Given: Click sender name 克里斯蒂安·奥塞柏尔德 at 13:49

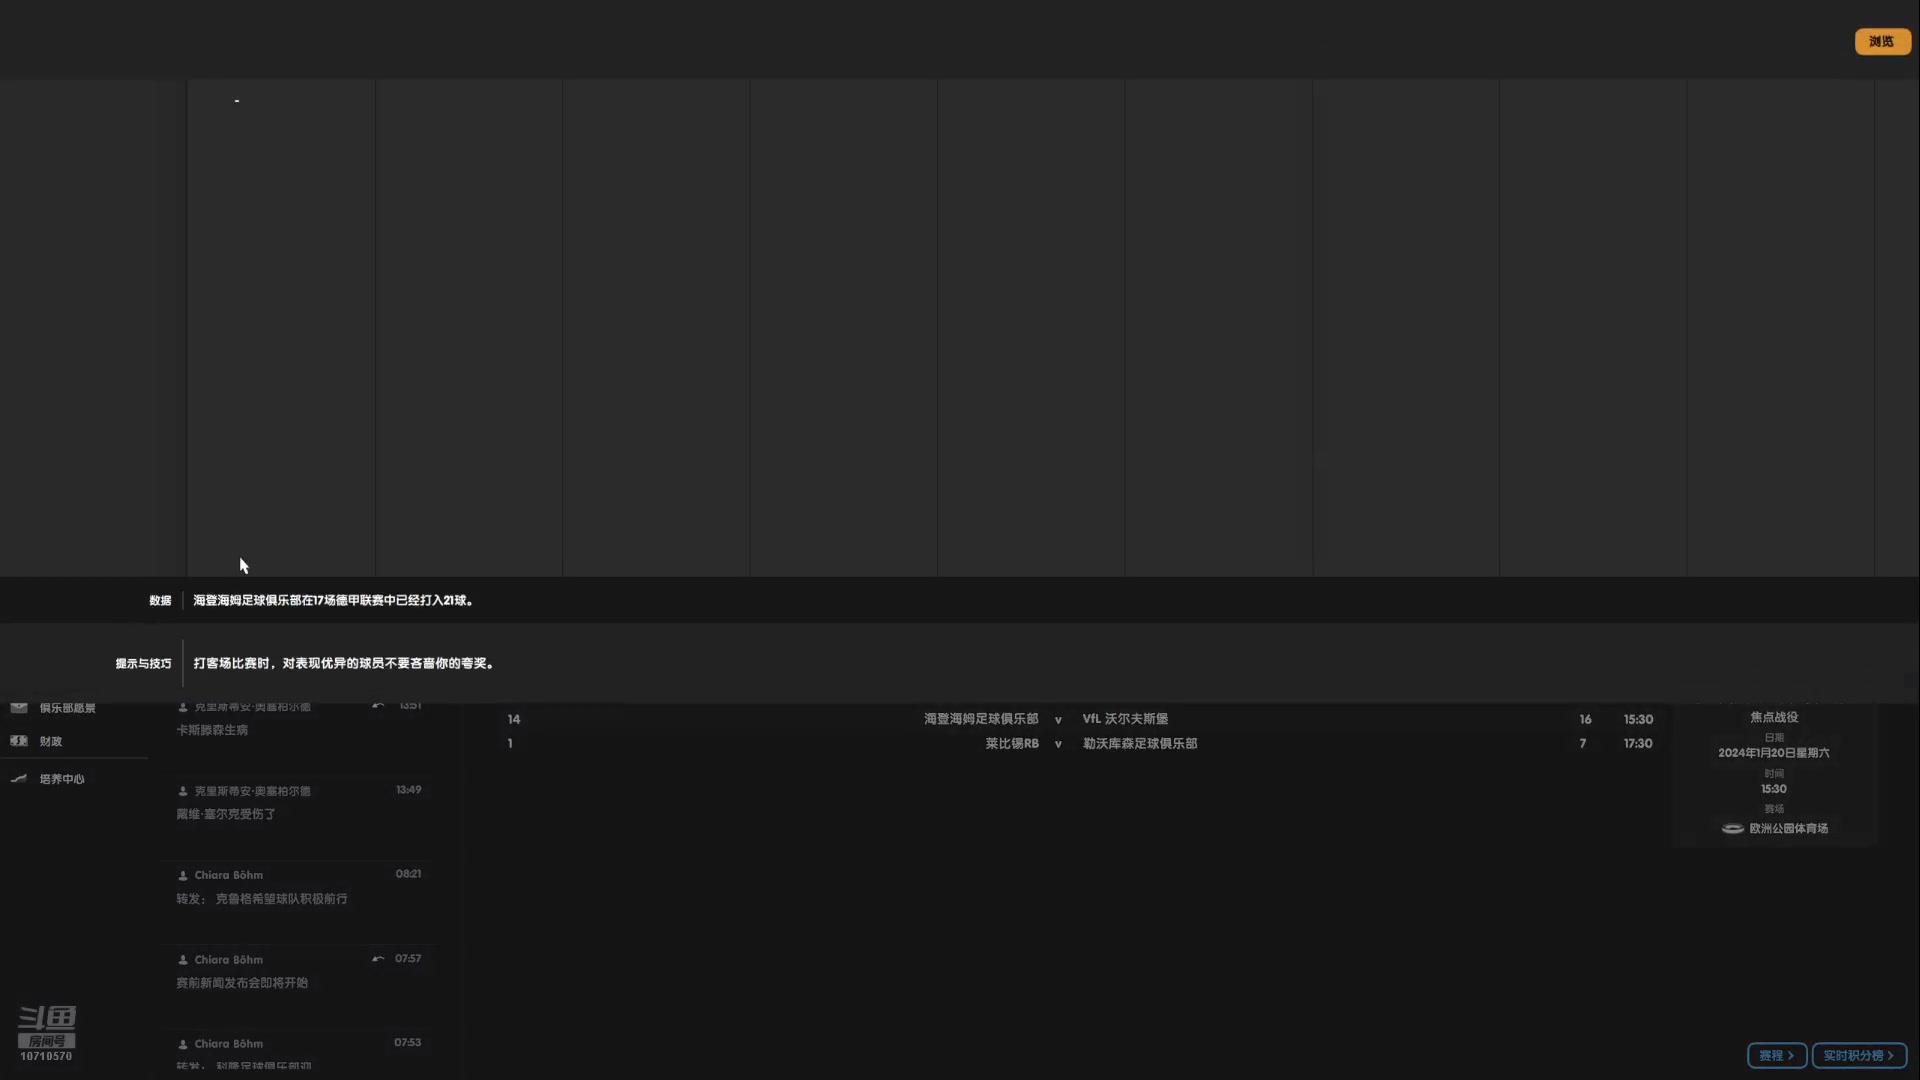Looking at the screenshot, I should click(x=252, y=791).
